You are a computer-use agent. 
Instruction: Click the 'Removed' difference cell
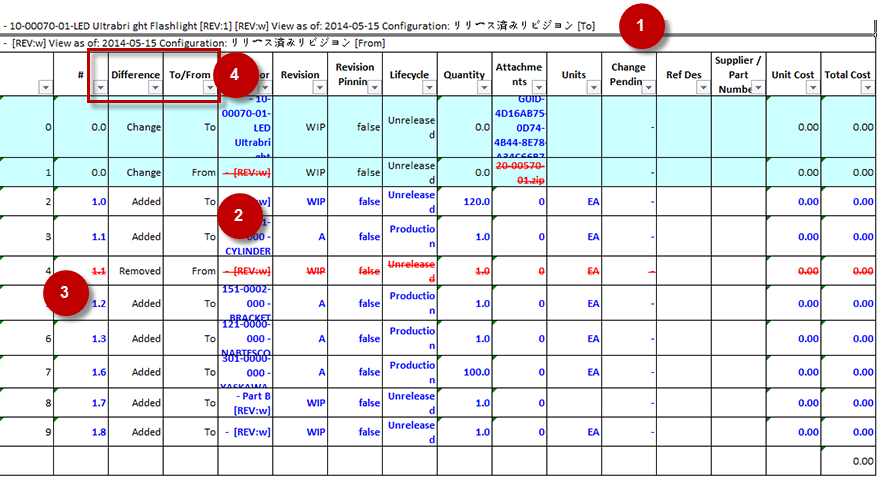point(136,271)
